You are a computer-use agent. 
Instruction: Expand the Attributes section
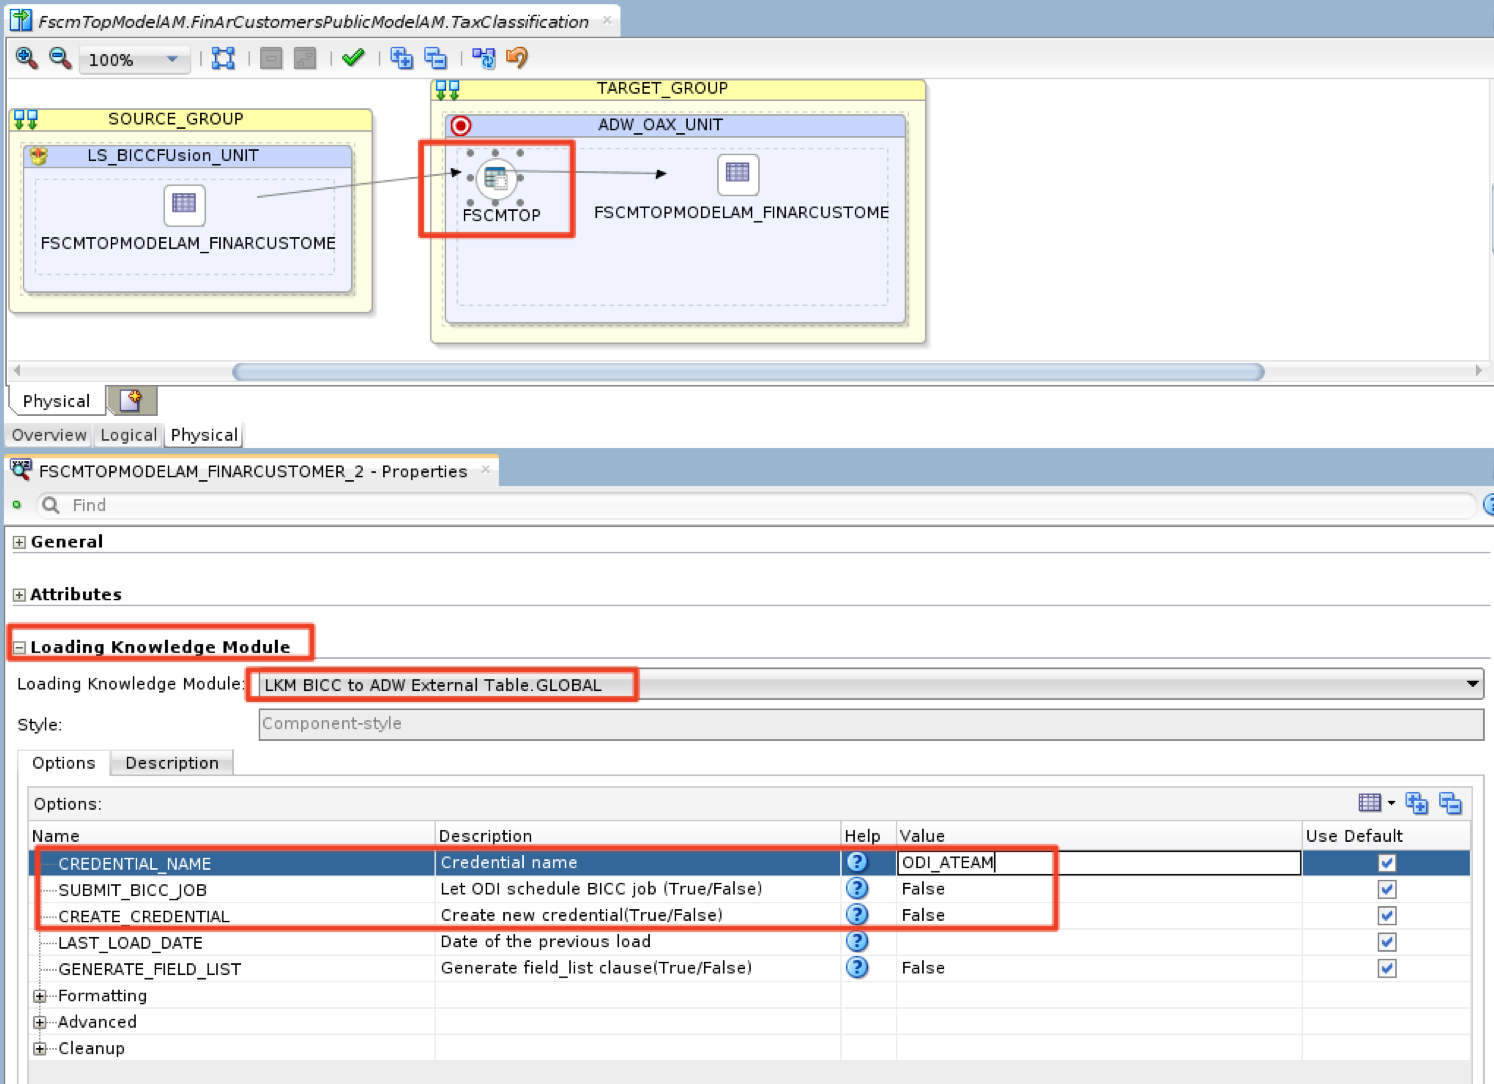pyautogui.click(x=19, y=595)
